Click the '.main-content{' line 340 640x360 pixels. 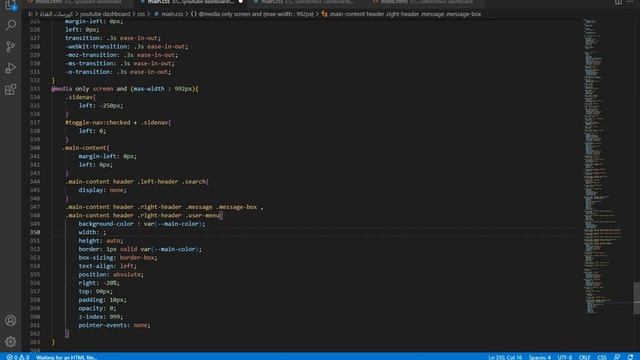tap(86, 148)
